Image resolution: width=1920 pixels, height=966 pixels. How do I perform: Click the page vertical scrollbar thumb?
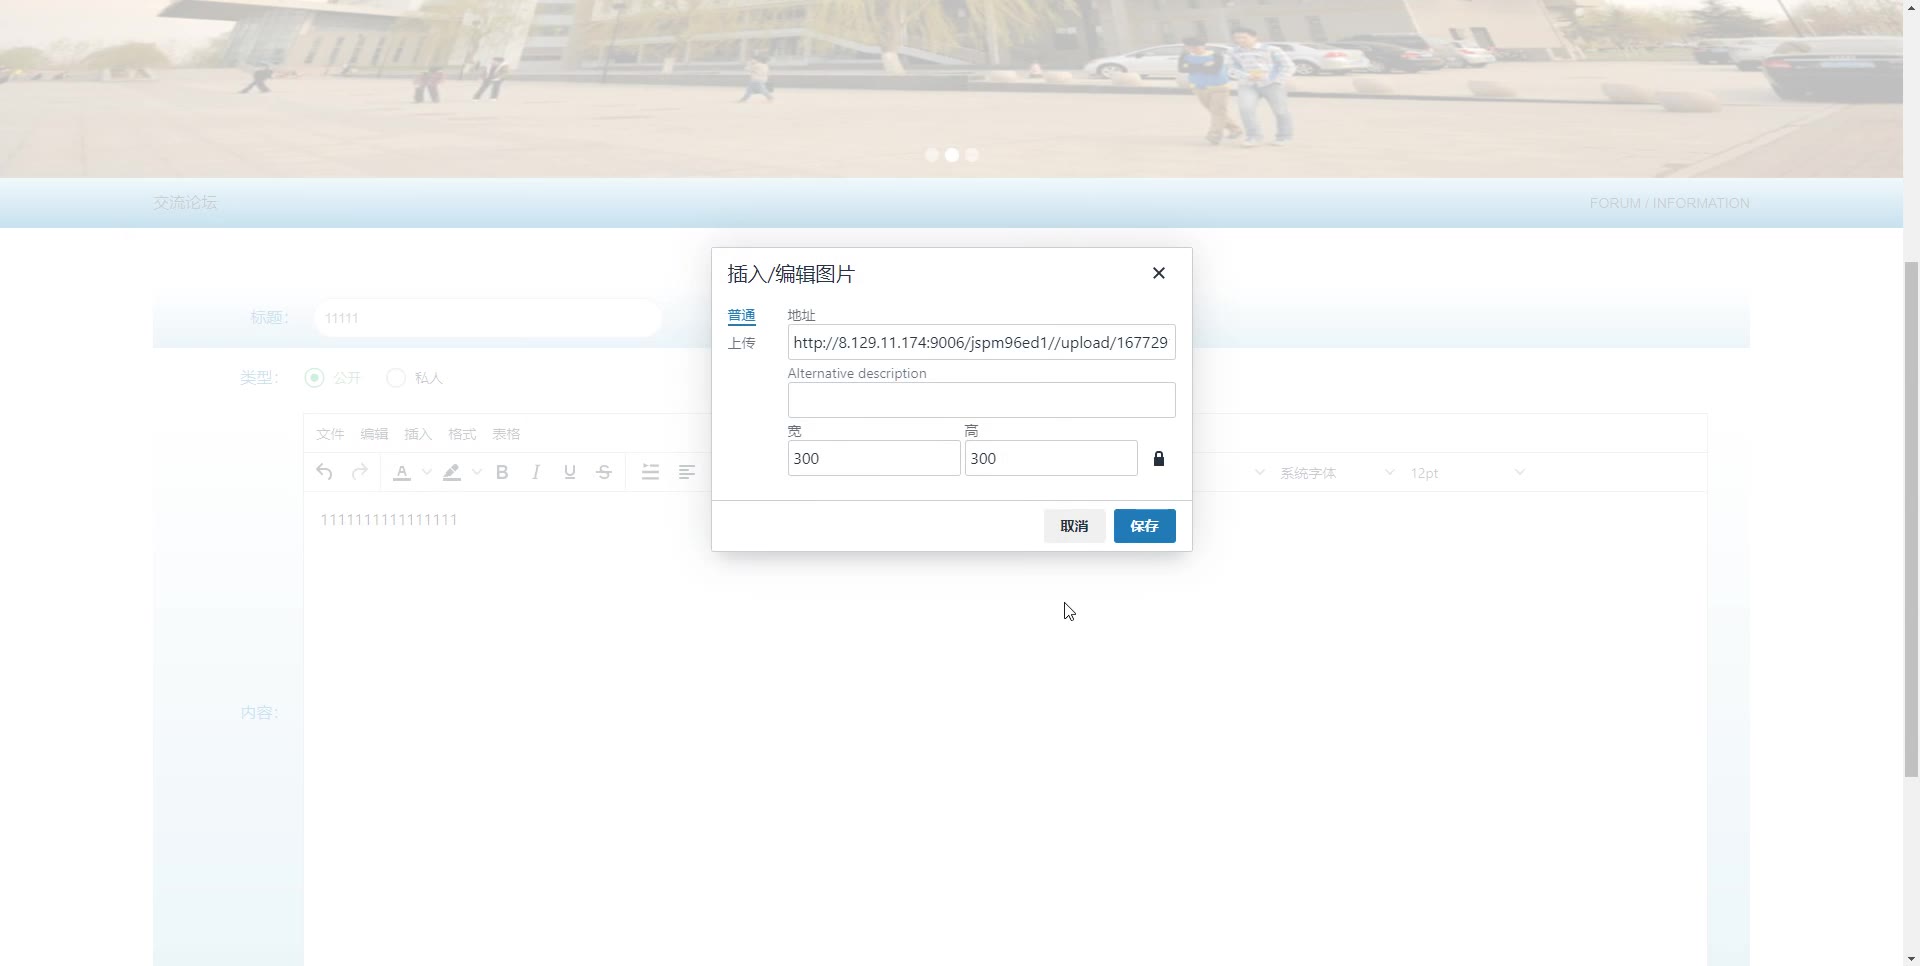[x=1911, y=519]
